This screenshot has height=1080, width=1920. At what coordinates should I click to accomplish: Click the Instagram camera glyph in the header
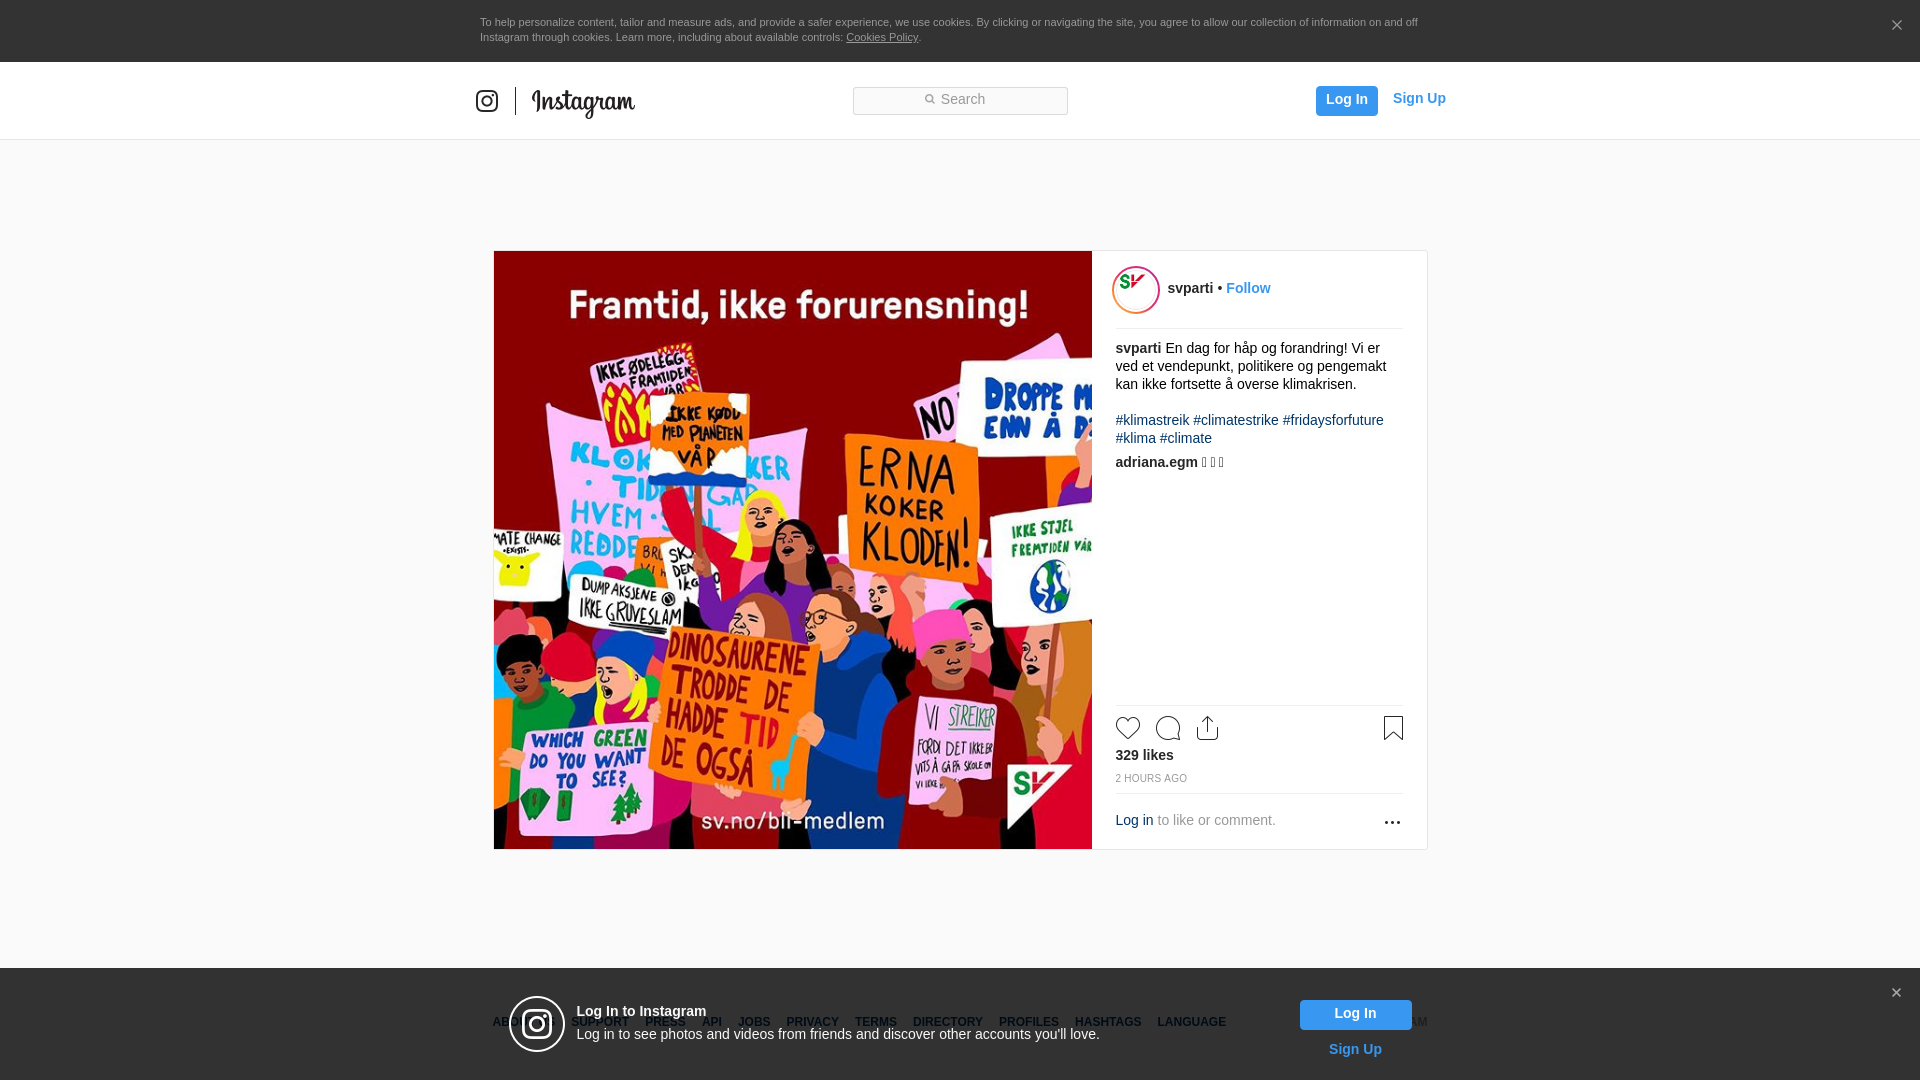[x=487, y=101]
